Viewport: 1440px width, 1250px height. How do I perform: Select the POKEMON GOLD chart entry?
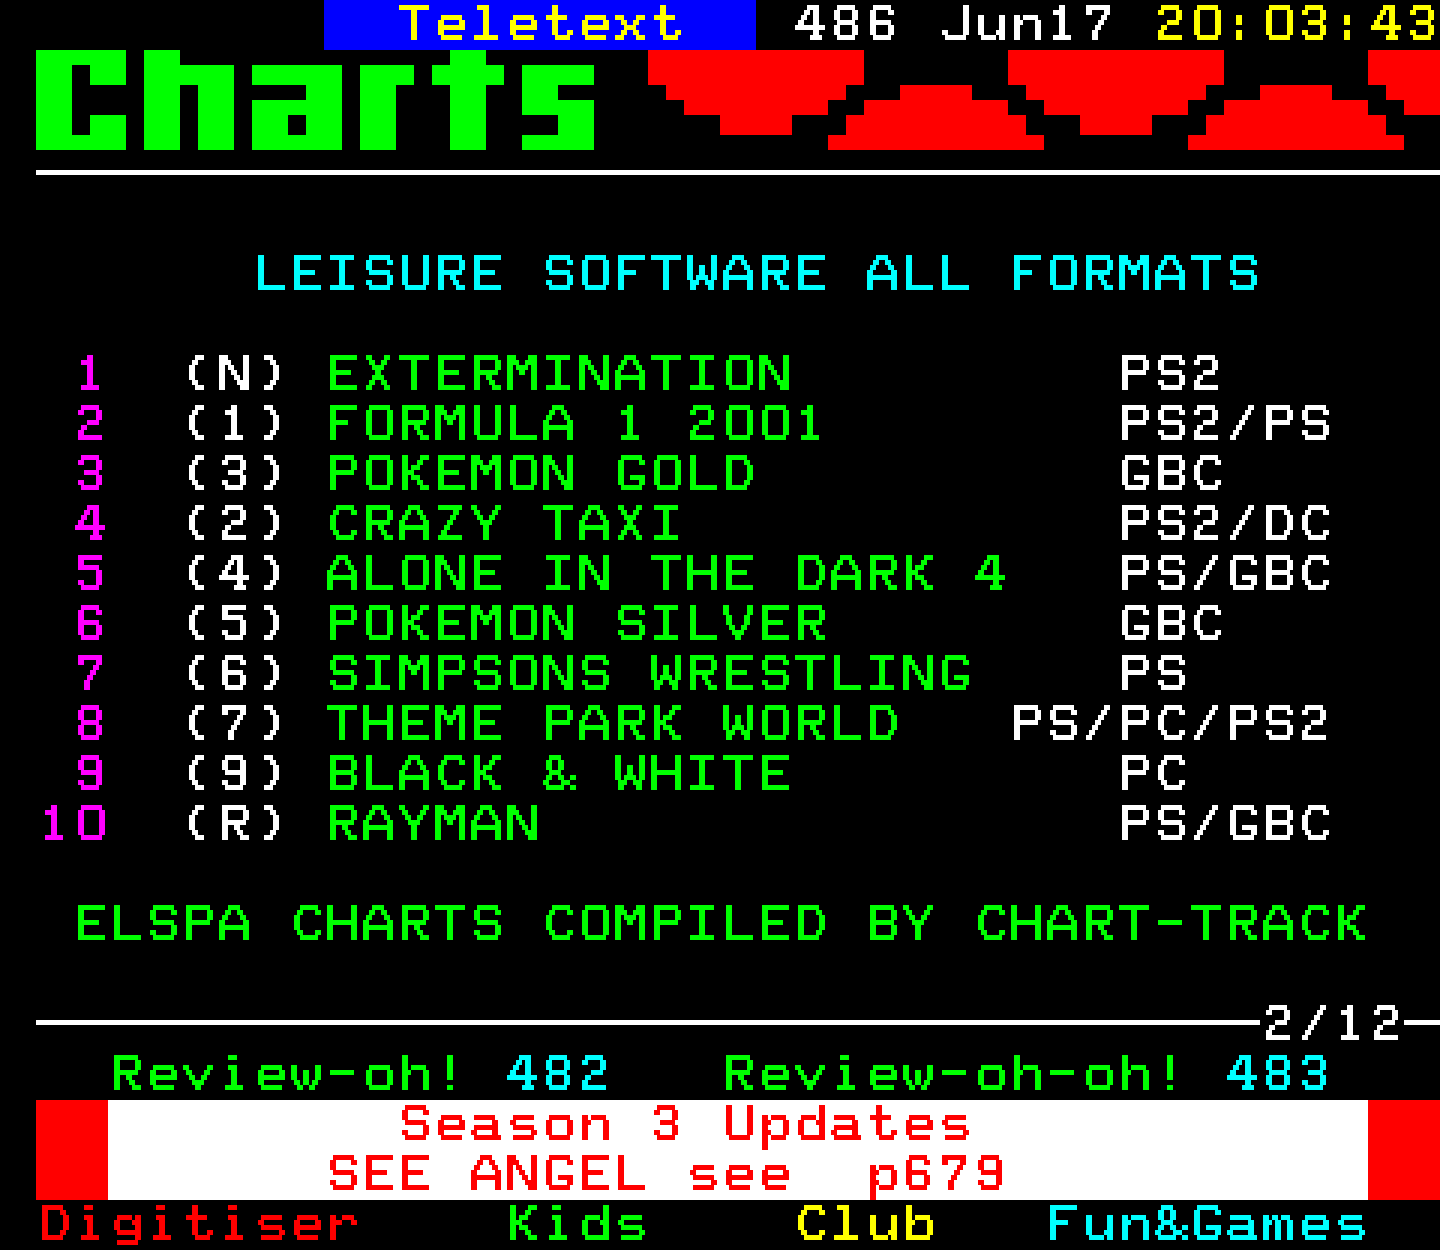[541, 474]
